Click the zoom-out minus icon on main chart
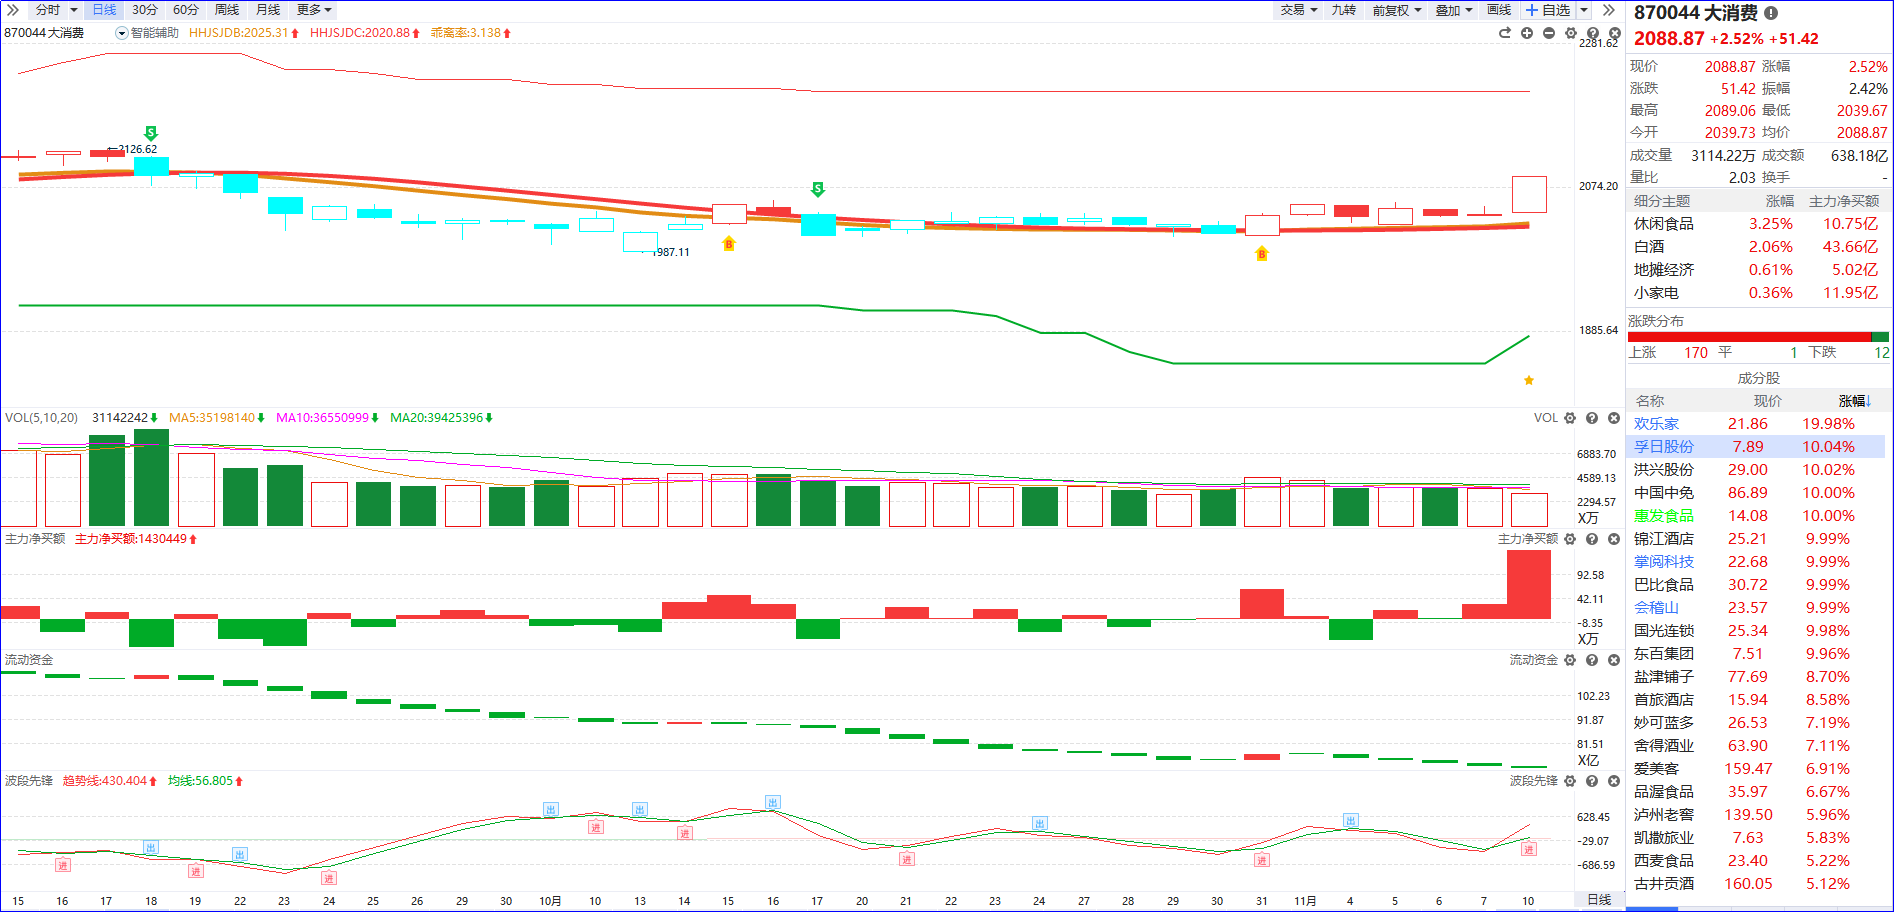 pos(1549,33)
